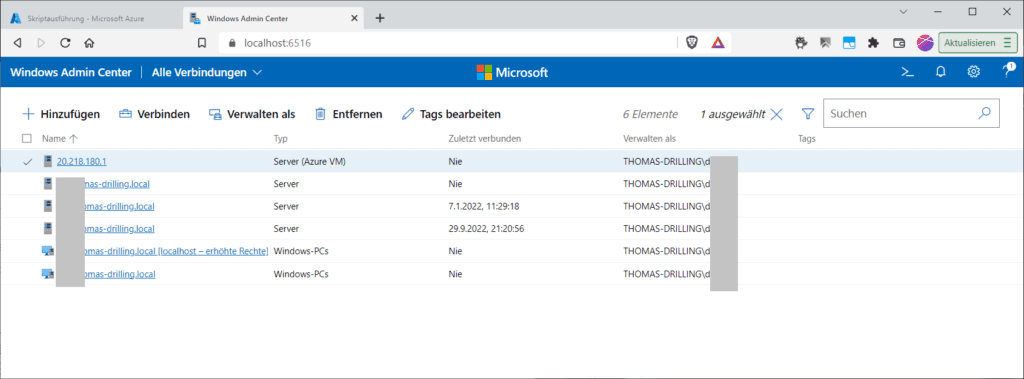Deselect the checked 20.218.180.1 row checkmark
This screenshot has height=379, width=1024.
point(27,161)
